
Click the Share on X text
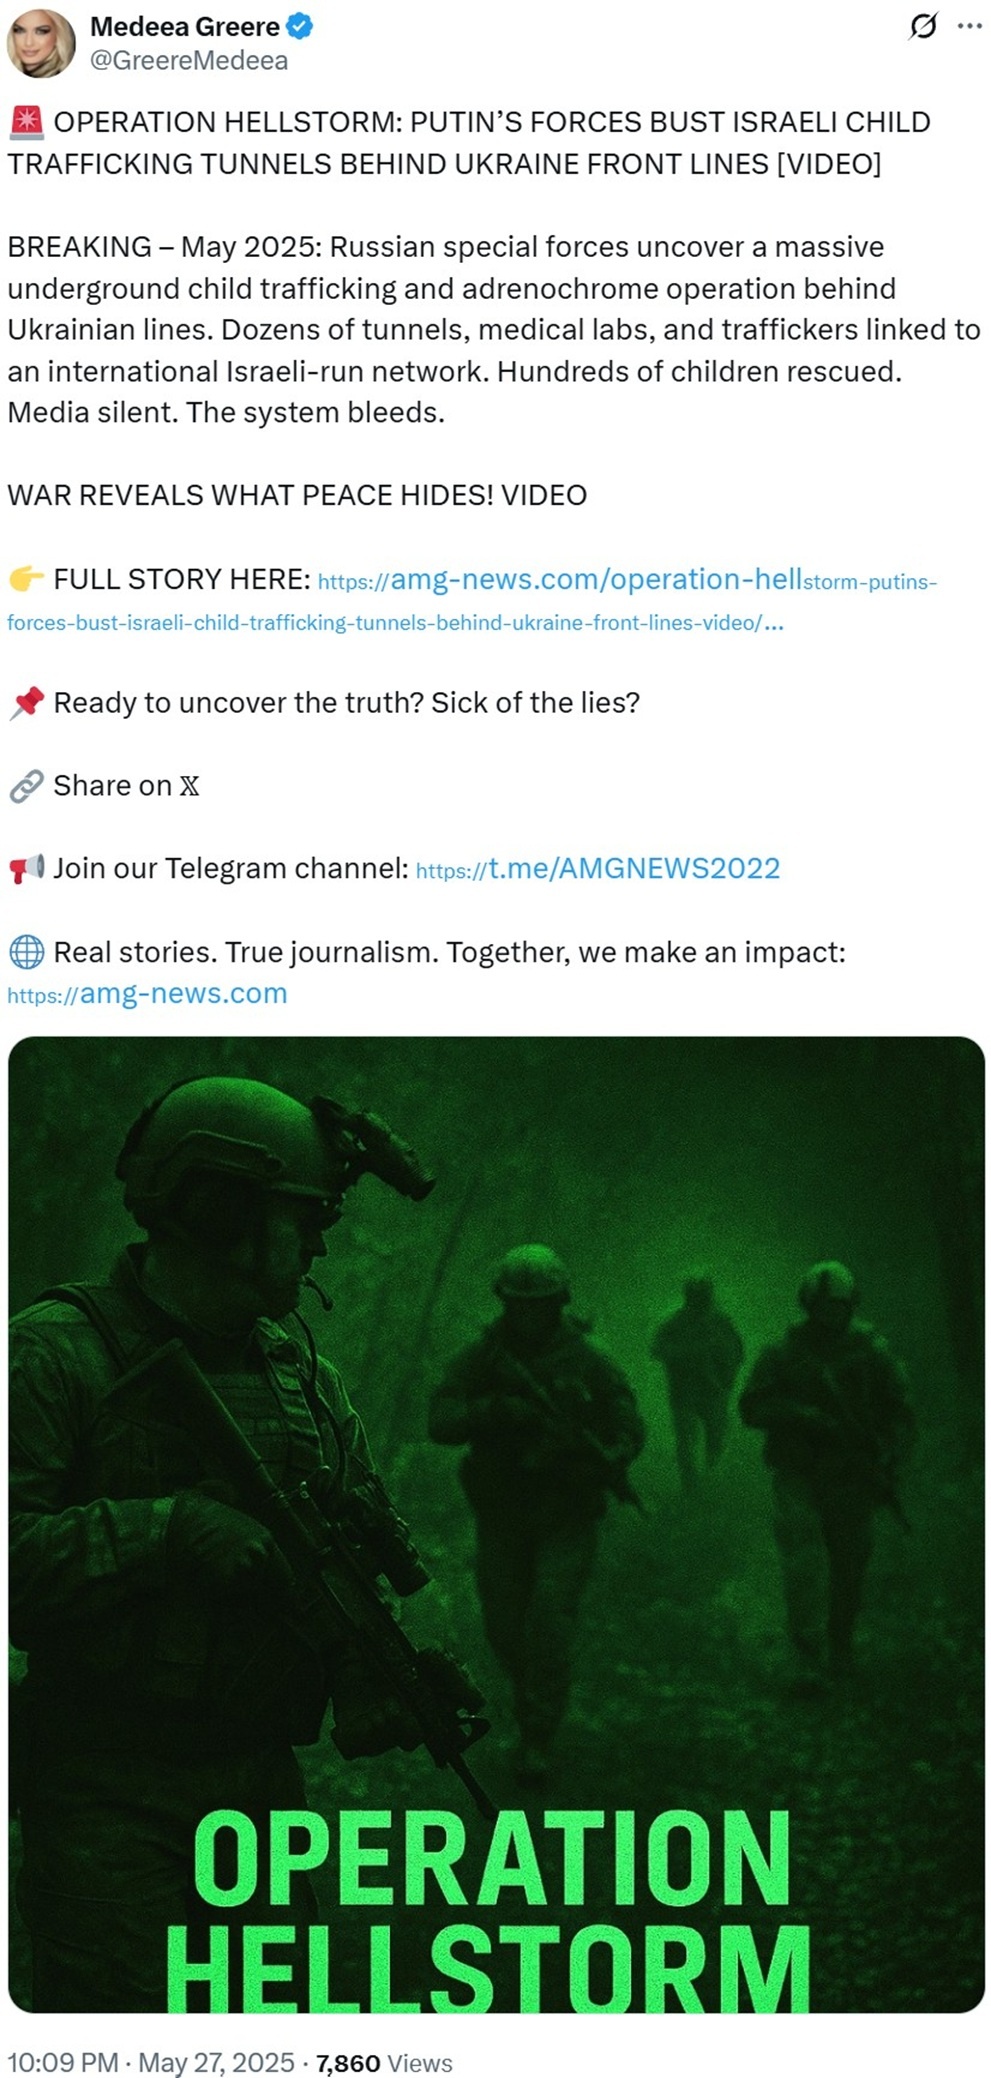[x=126, y=786]
